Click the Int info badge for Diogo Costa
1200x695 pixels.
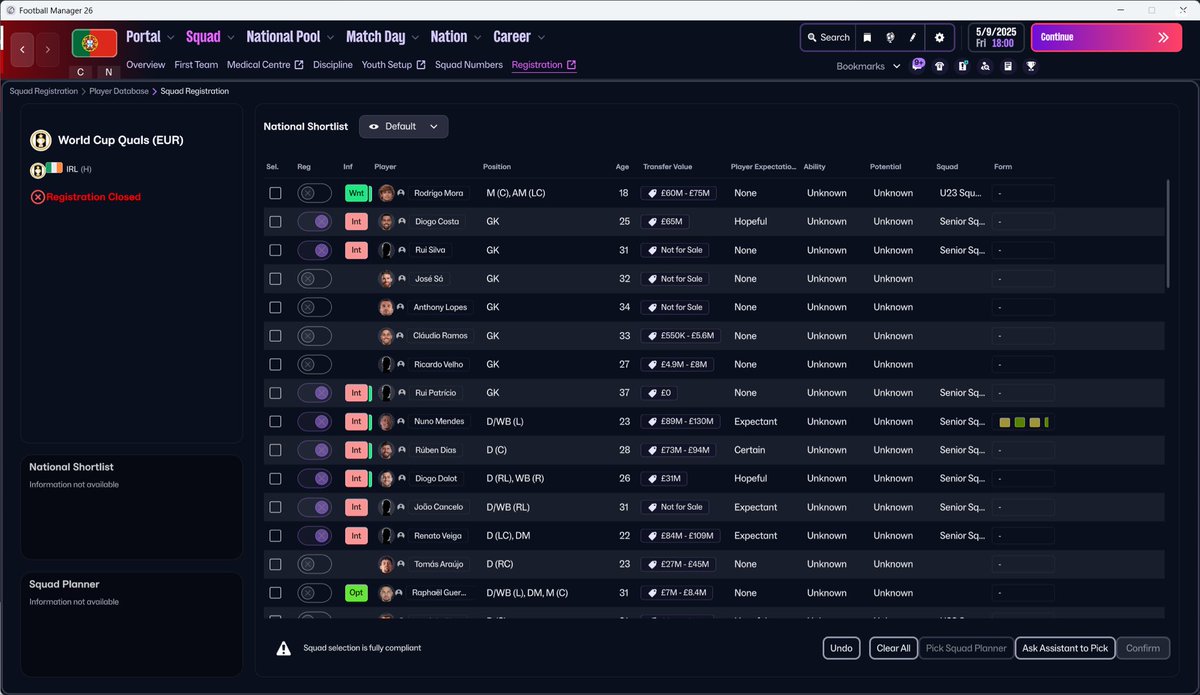pyautogui.click(x=356, y=221)
